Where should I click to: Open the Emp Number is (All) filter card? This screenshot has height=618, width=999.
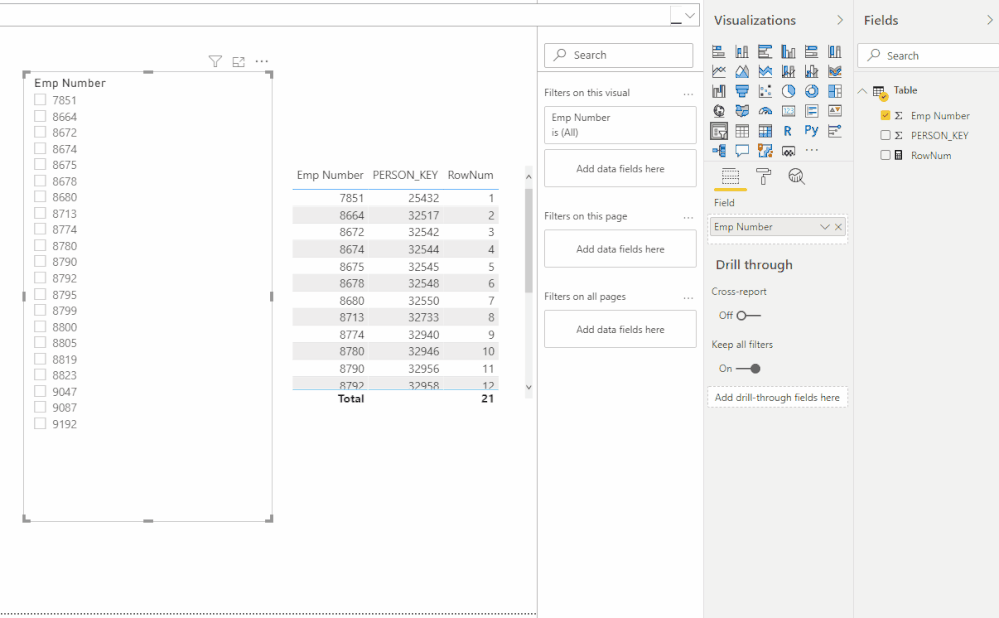pyautogui.click(x=620, y=125)
